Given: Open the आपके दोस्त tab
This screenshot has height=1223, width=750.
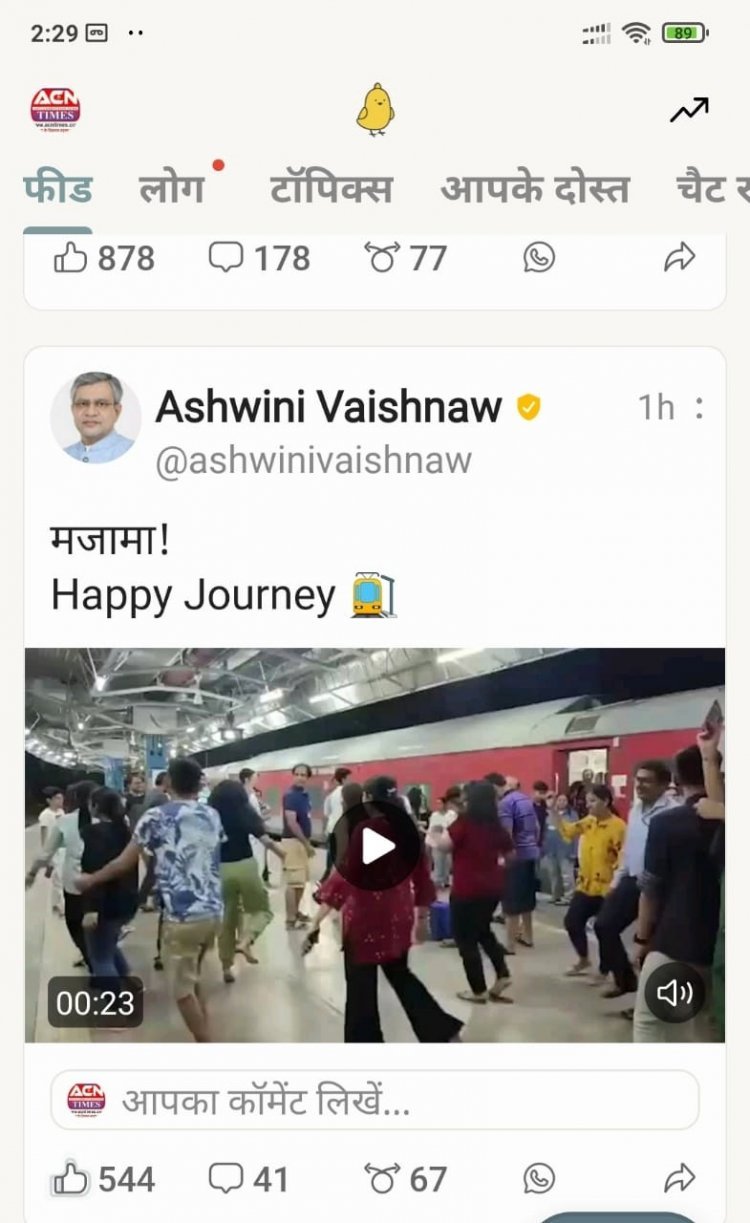Looking at the screenshot, I should (x=535, y=189).
